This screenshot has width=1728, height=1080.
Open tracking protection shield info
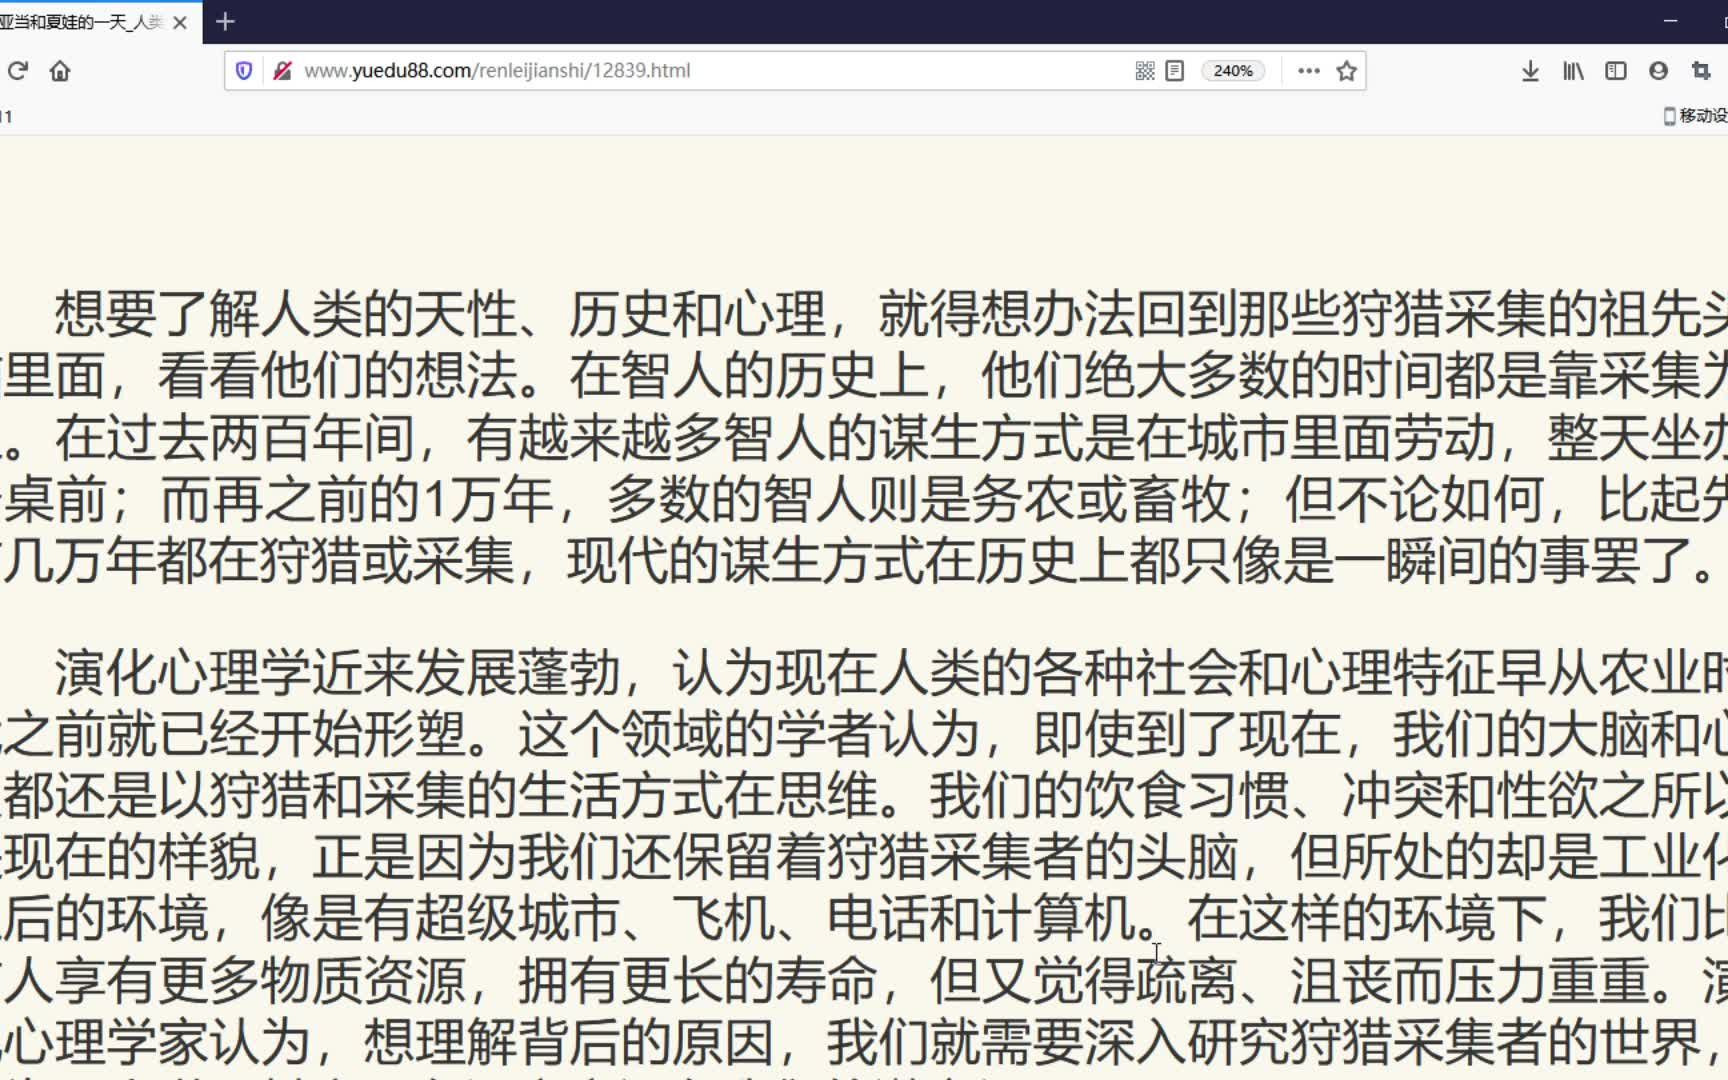tap(244, 71)
